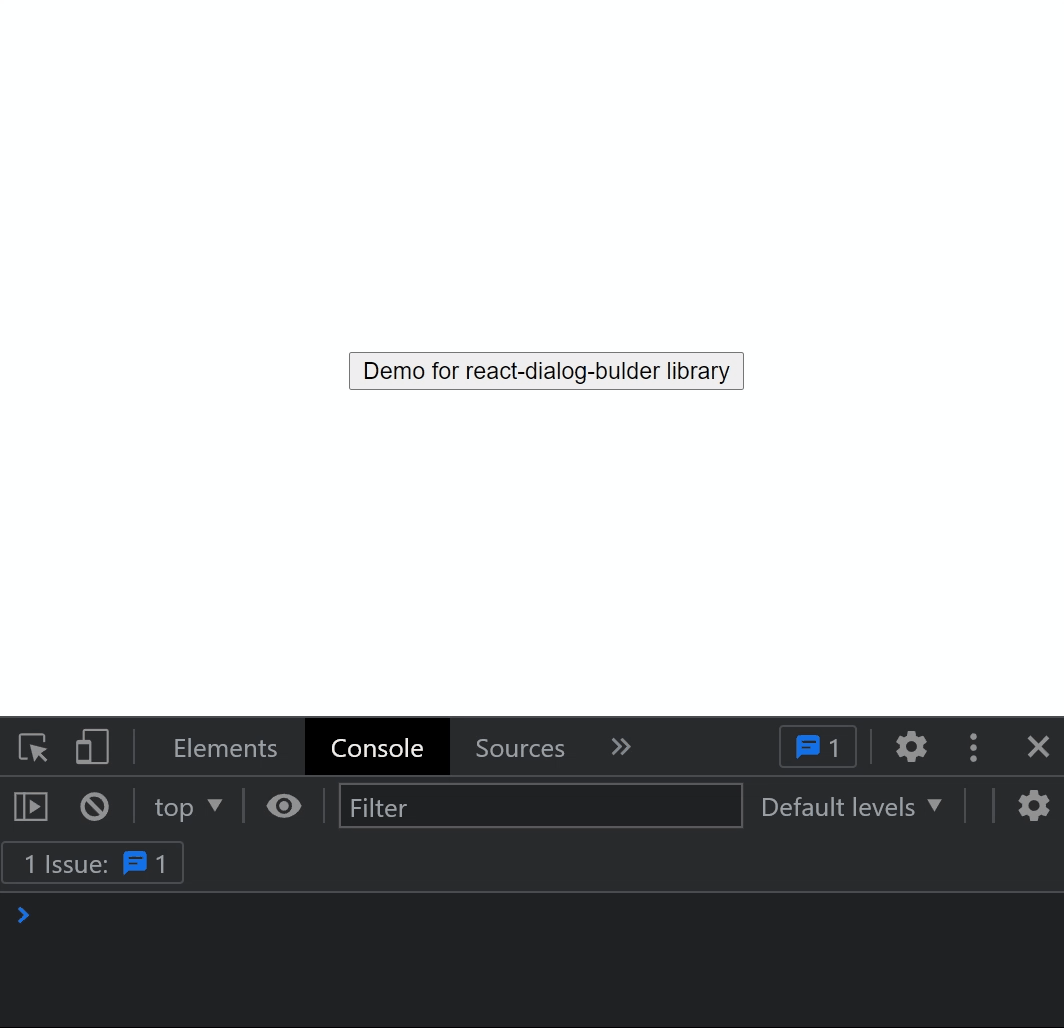Open the Default levels dropdown
The height and width of the screenshot is (1028, 1064).
851,807
